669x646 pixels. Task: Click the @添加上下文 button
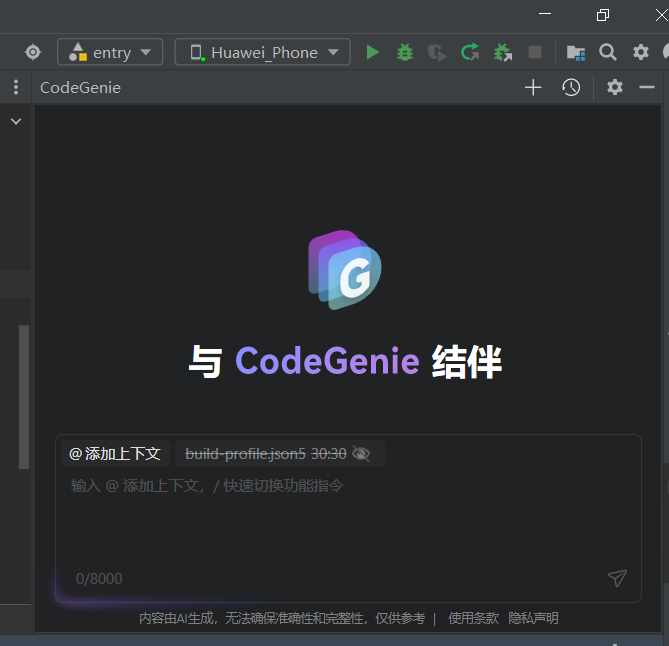tap(115, 454)
